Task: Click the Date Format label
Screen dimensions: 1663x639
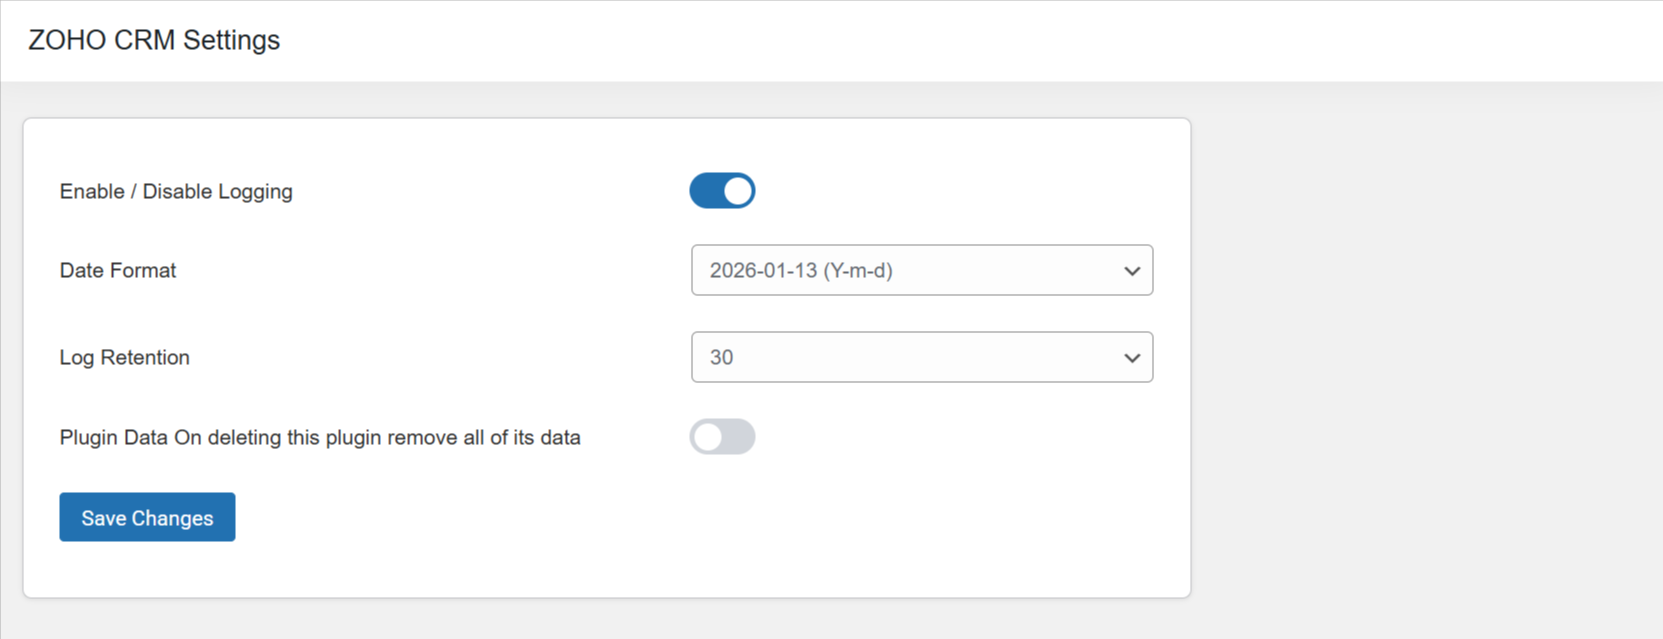Action: [x=118, y=270]
